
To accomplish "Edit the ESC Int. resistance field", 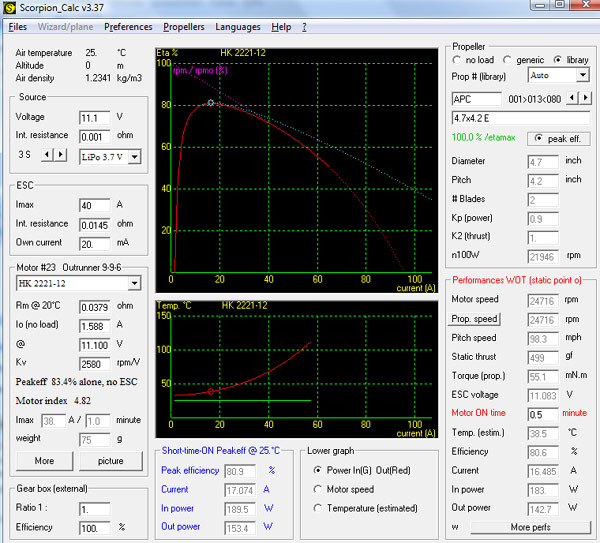I will (x=94, y=225).
